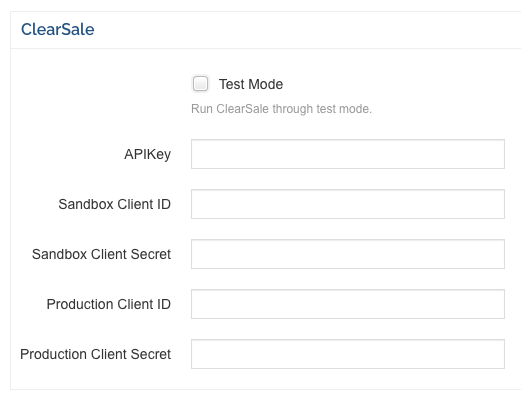Click 'ClearSale' within the gray help text
Screen dimensions: 521x401
pyautogui.click(x=242, y=109)
